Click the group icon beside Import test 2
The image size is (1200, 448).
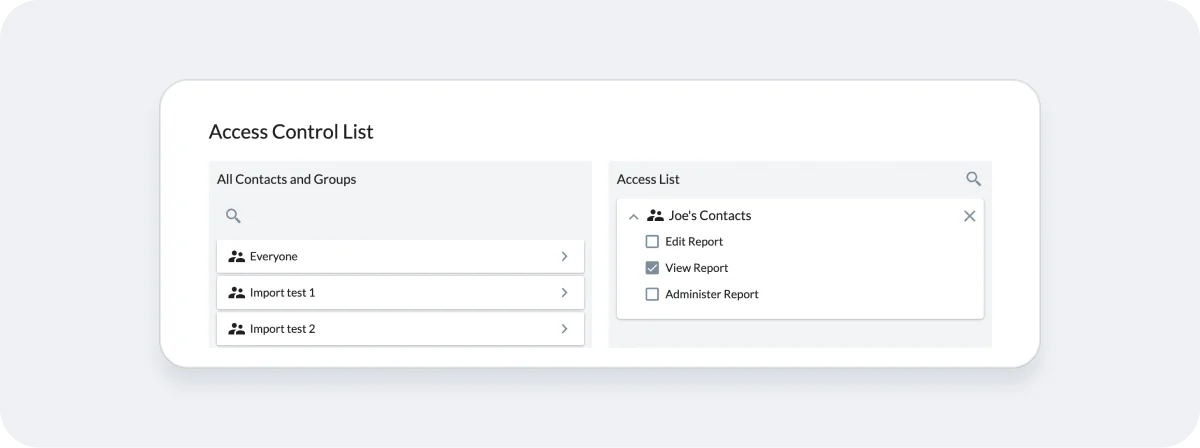[237, 329]
